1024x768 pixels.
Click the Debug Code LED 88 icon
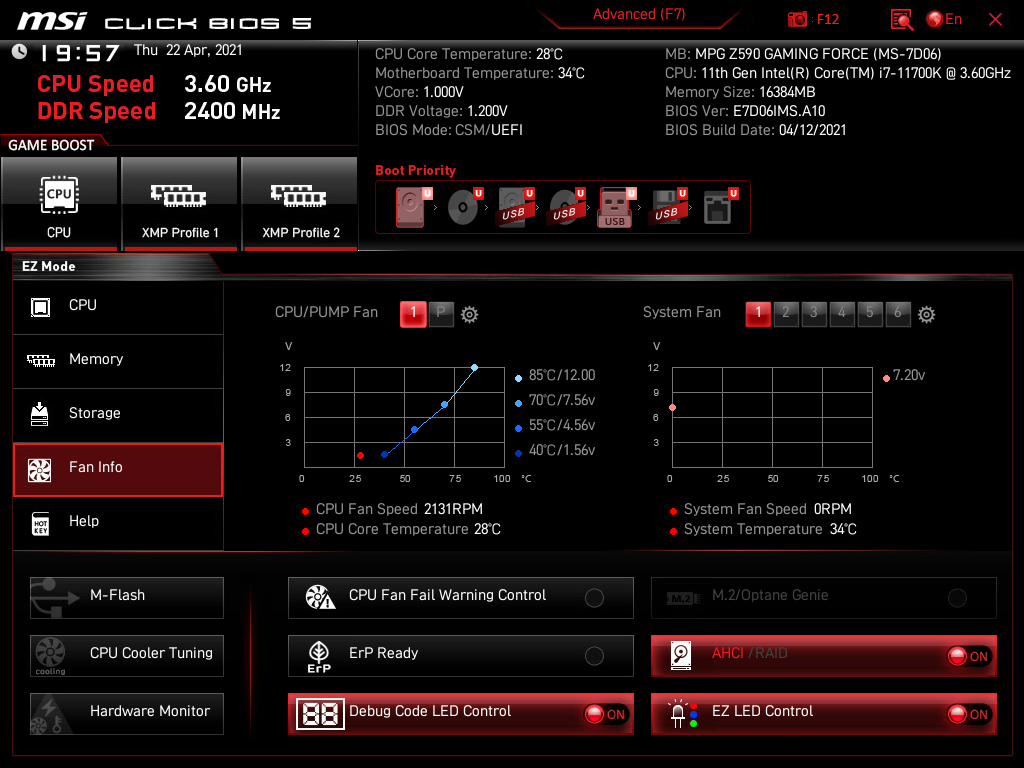pyautogui.click(x=320, y=714)
